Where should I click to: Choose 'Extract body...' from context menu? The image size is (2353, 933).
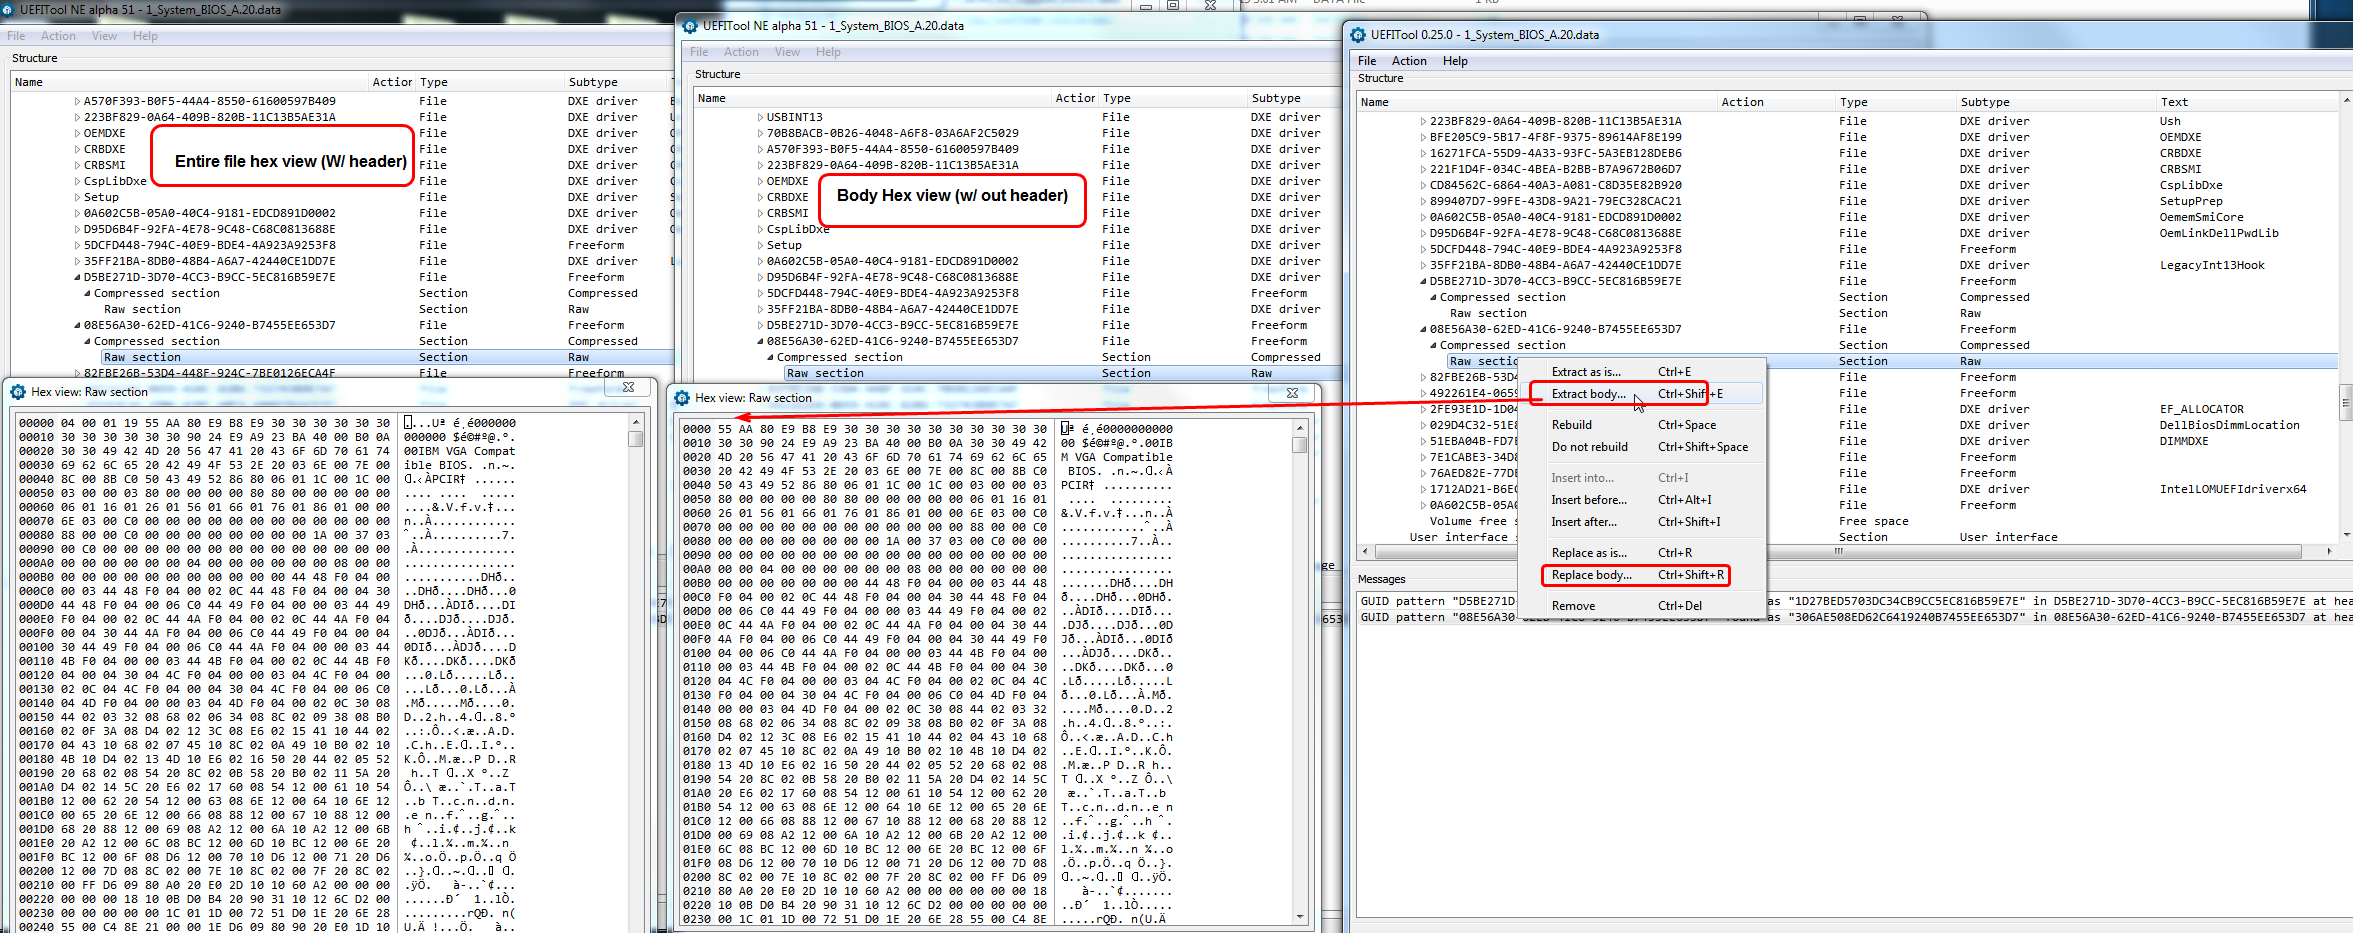tap(1640, 394)
